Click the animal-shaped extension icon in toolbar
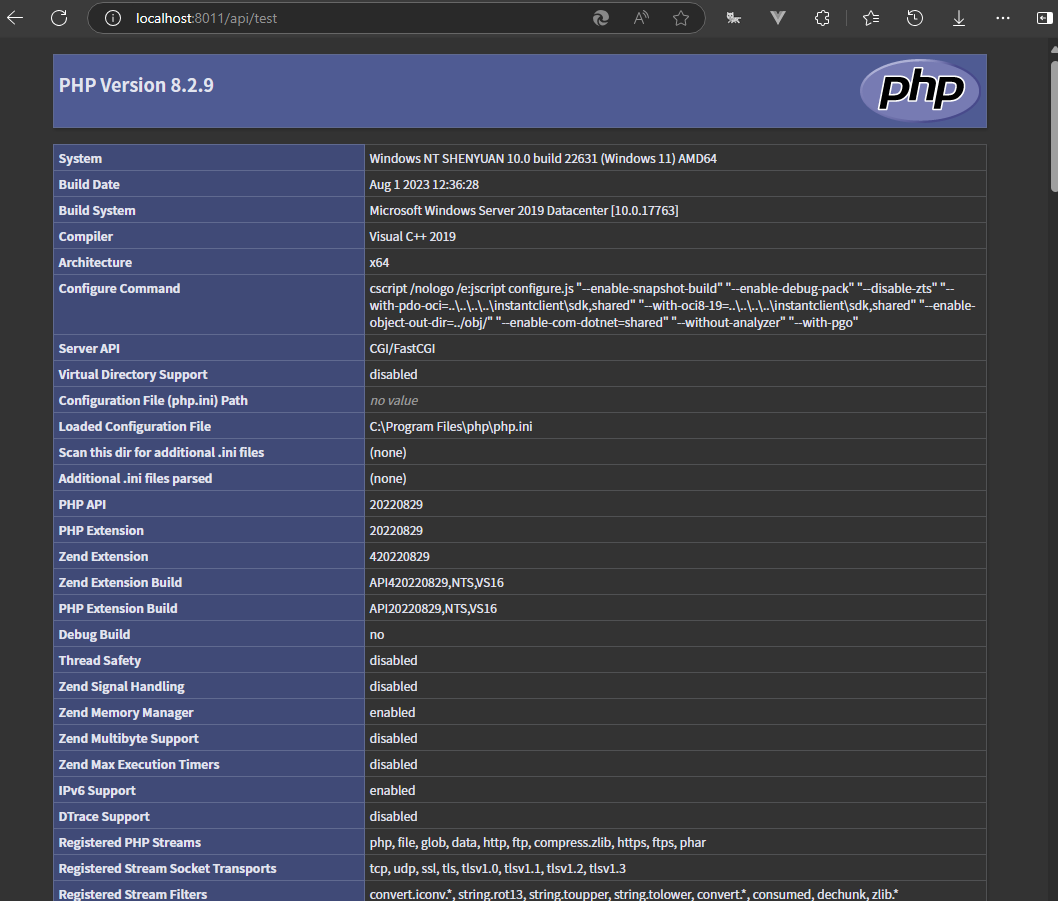Viewport: 1058px width, 901px height. click(734, 18)
